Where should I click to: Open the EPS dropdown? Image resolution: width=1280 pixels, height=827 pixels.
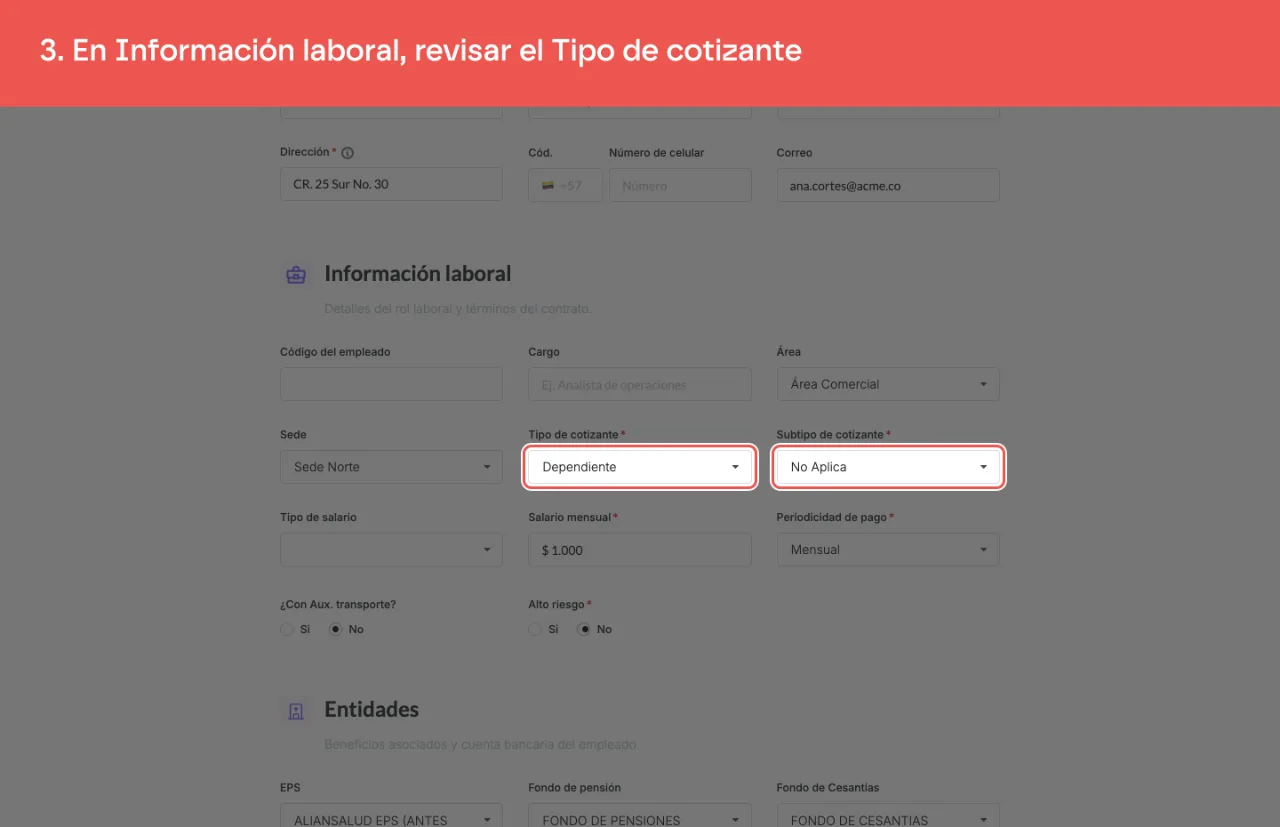(391, 815)
